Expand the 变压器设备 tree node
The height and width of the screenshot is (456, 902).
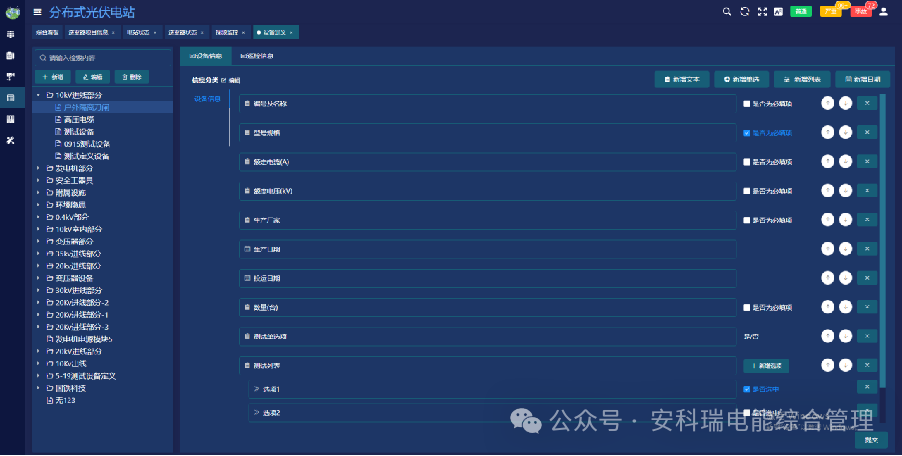39,278
